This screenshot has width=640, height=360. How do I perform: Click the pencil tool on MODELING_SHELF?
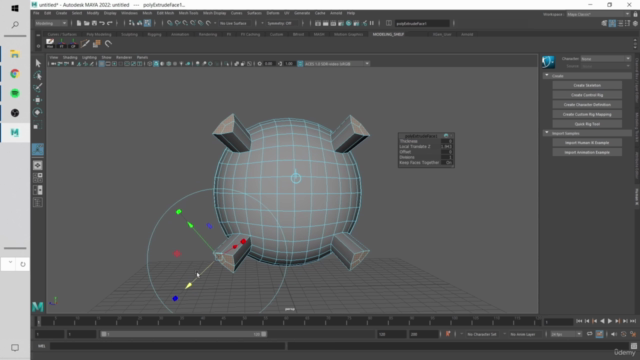[x=85, y=43]
